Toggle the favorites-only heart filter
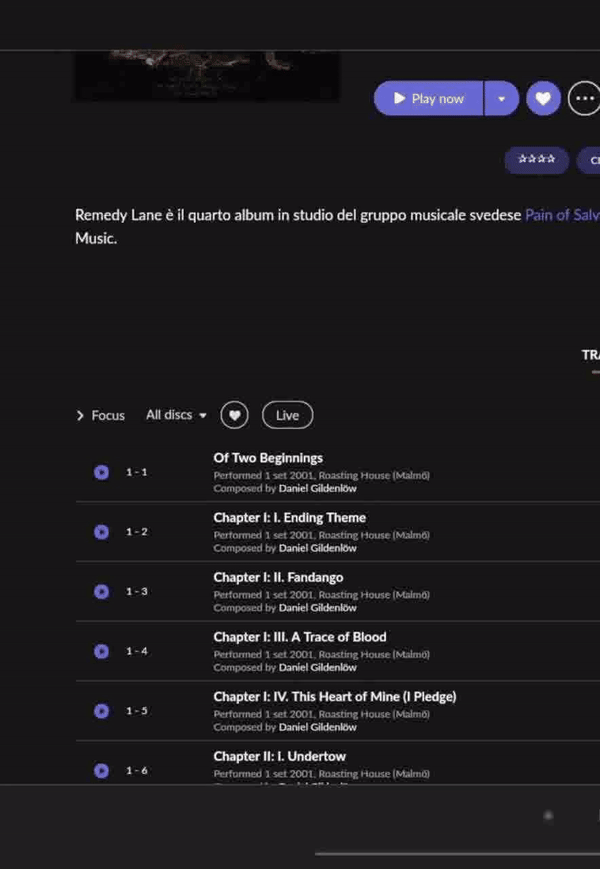600x869 pixels. tap(234, 415)
